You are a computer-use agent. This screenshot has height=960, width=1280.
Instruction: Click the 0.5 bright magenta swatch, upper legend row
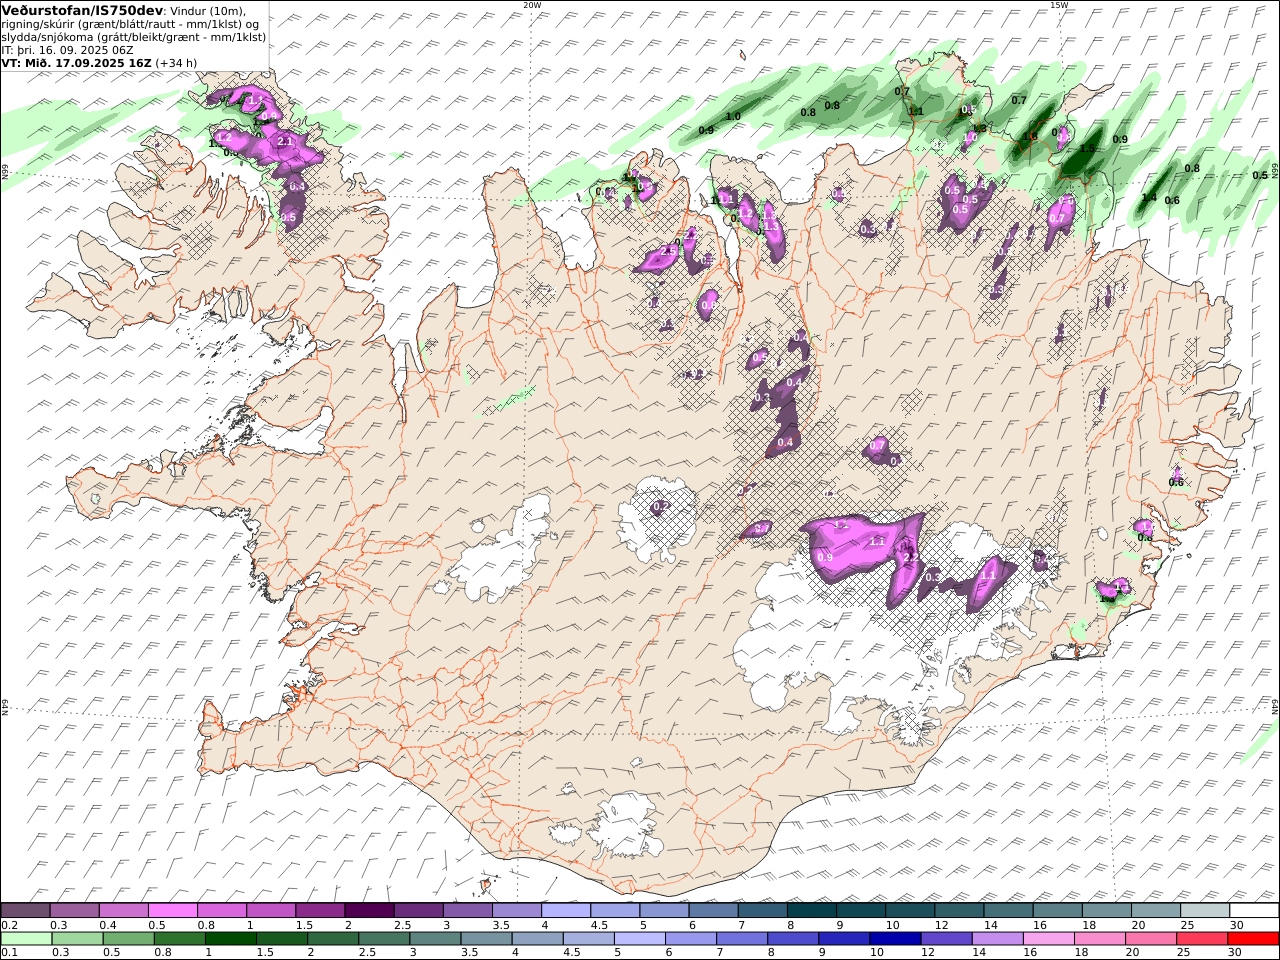[173, 911]
